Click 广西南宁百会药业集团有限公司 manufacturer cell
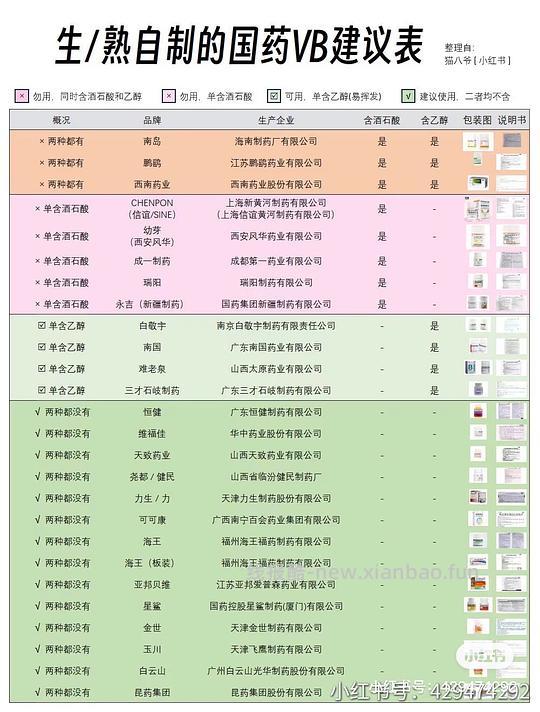Image resolution: width=540 pixels, height=712 pixels. [276, 520]
